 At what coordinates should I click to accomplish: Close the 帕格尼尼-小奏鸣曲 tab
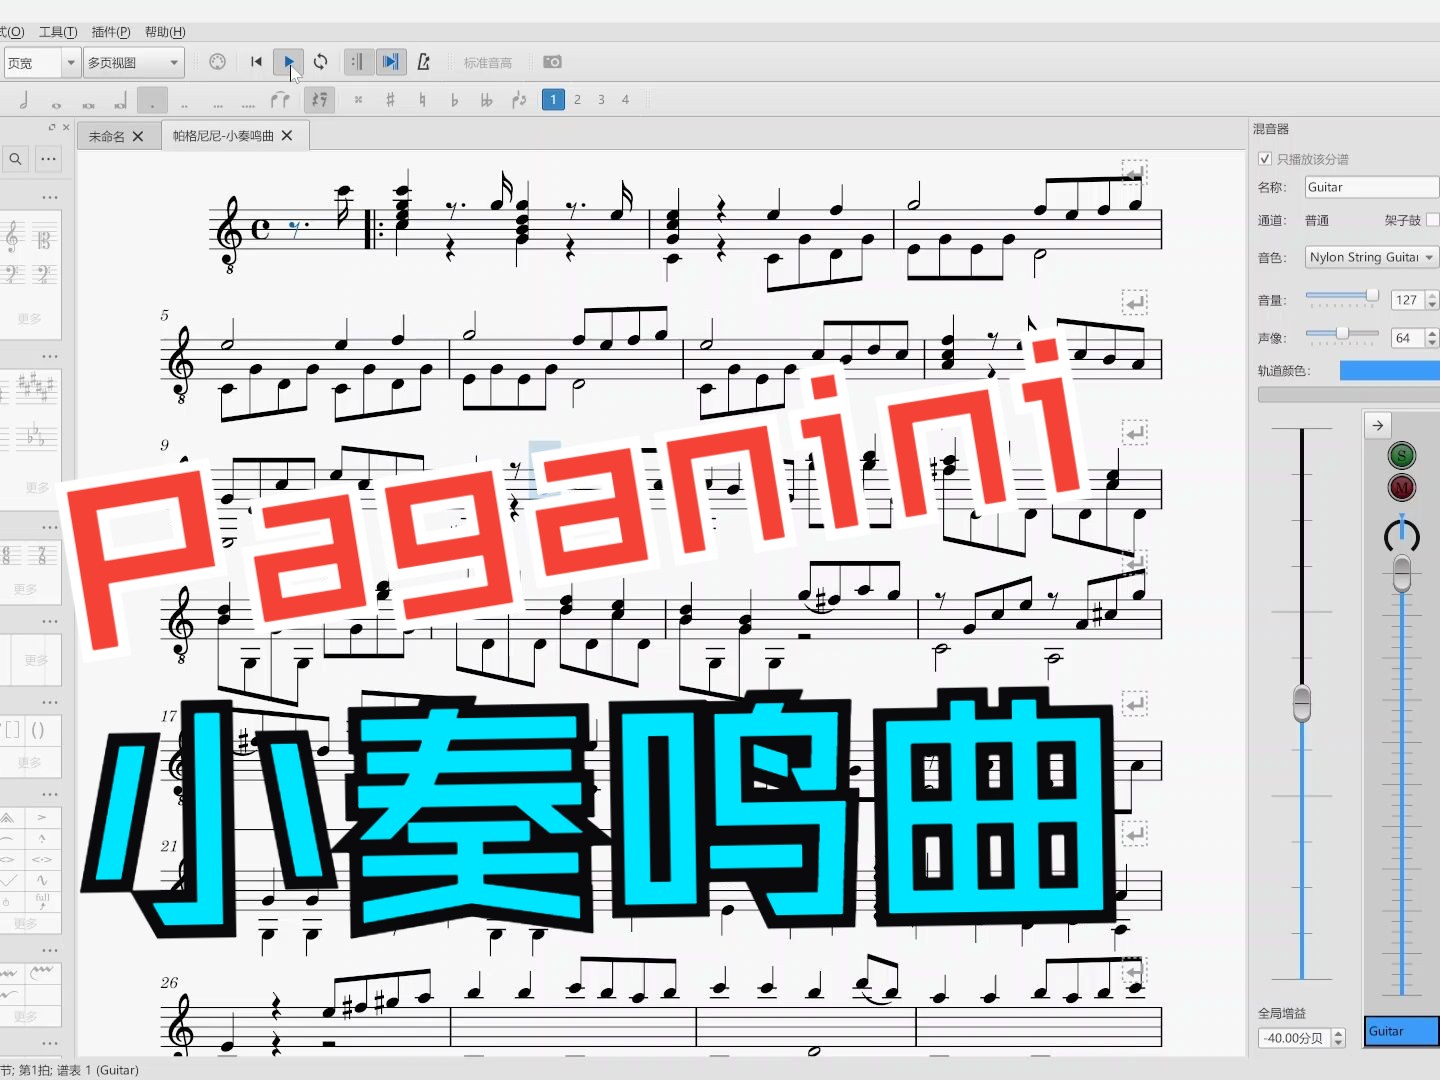[287, 135]
